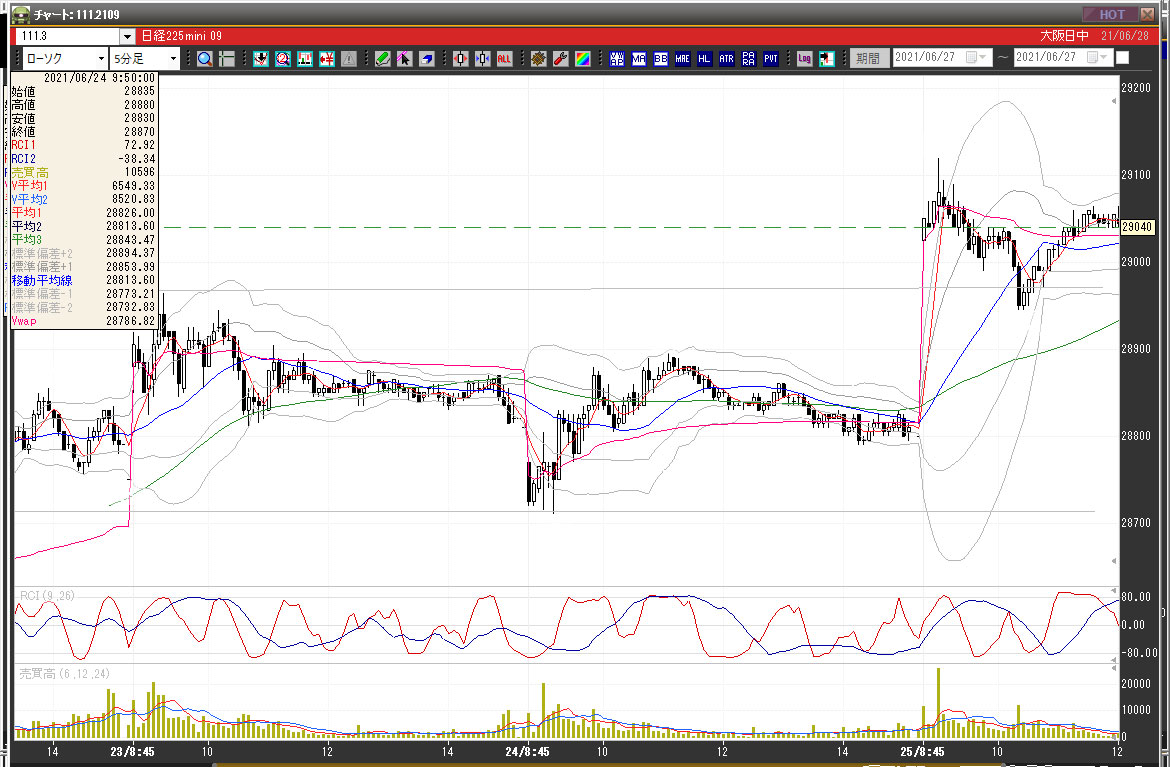This screenshot has width=1170, height=767.
Task: Click the chart application icon in title bar
Action: (x=21, y=14)
